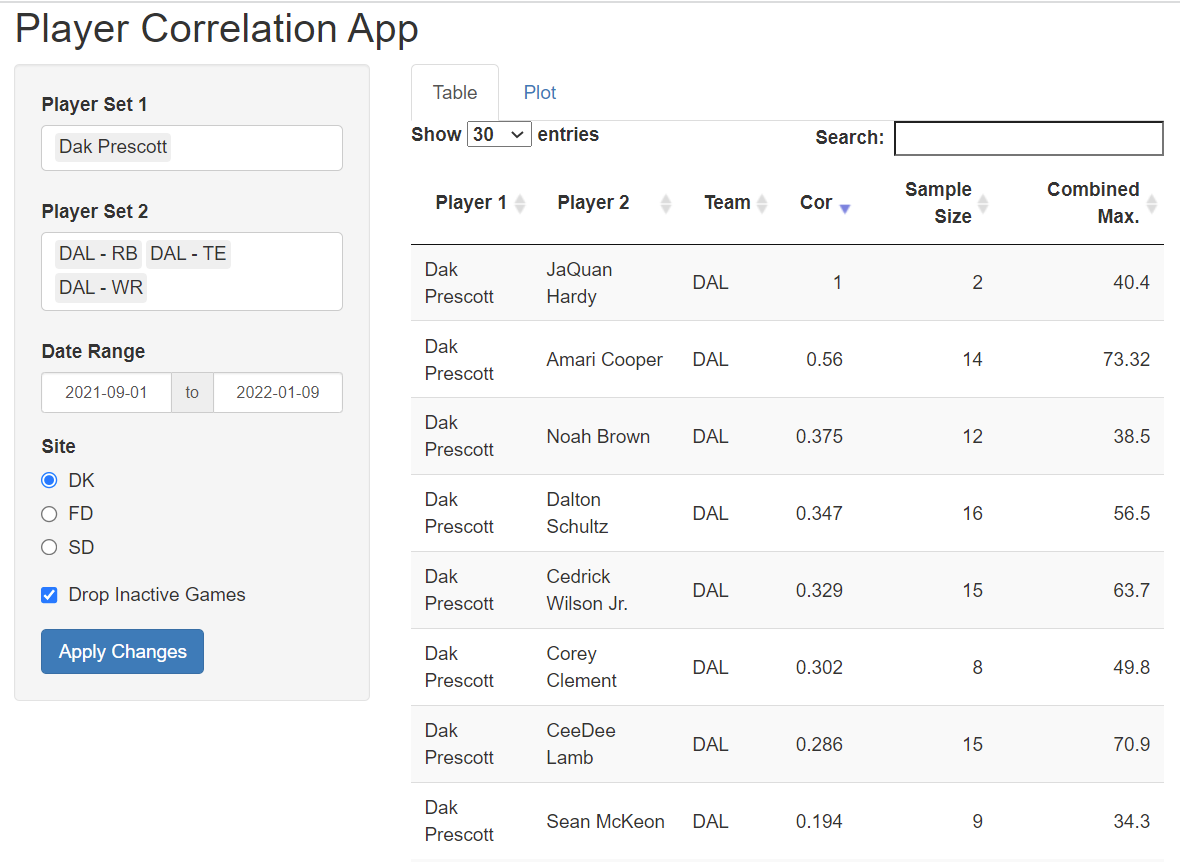
Task: Click the Player 1 column header text
Action: (471, 203)
